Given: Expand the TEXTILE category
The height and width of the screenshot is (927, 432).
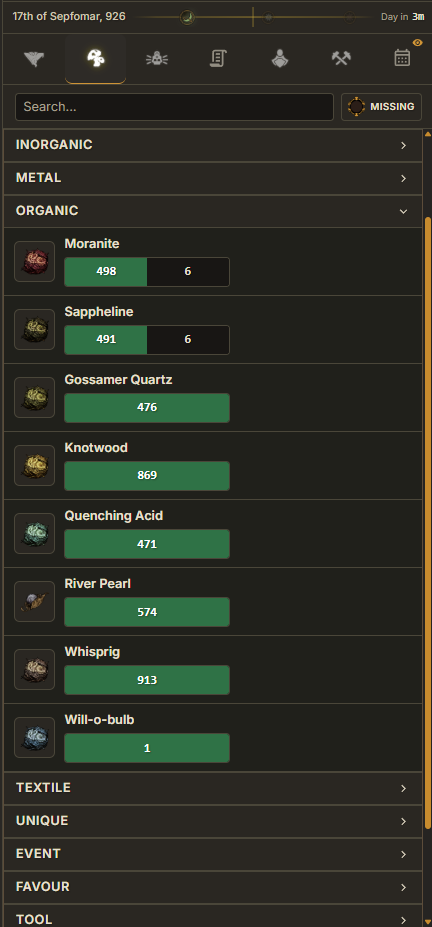Looking at the screenshot, I should [213, 788].
